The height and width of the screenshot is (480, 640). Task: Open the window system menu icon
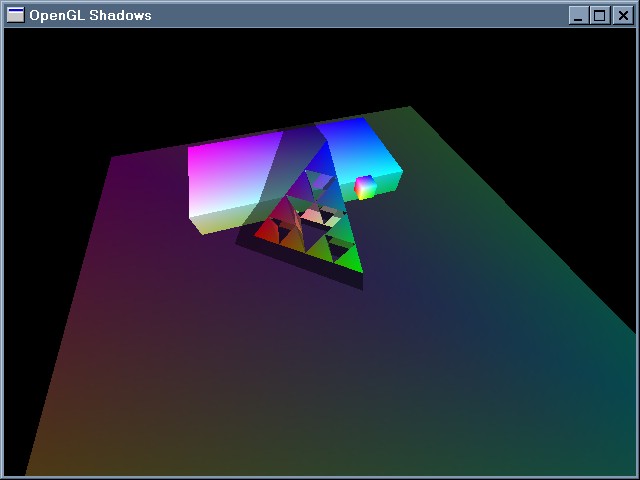point(16,15)
